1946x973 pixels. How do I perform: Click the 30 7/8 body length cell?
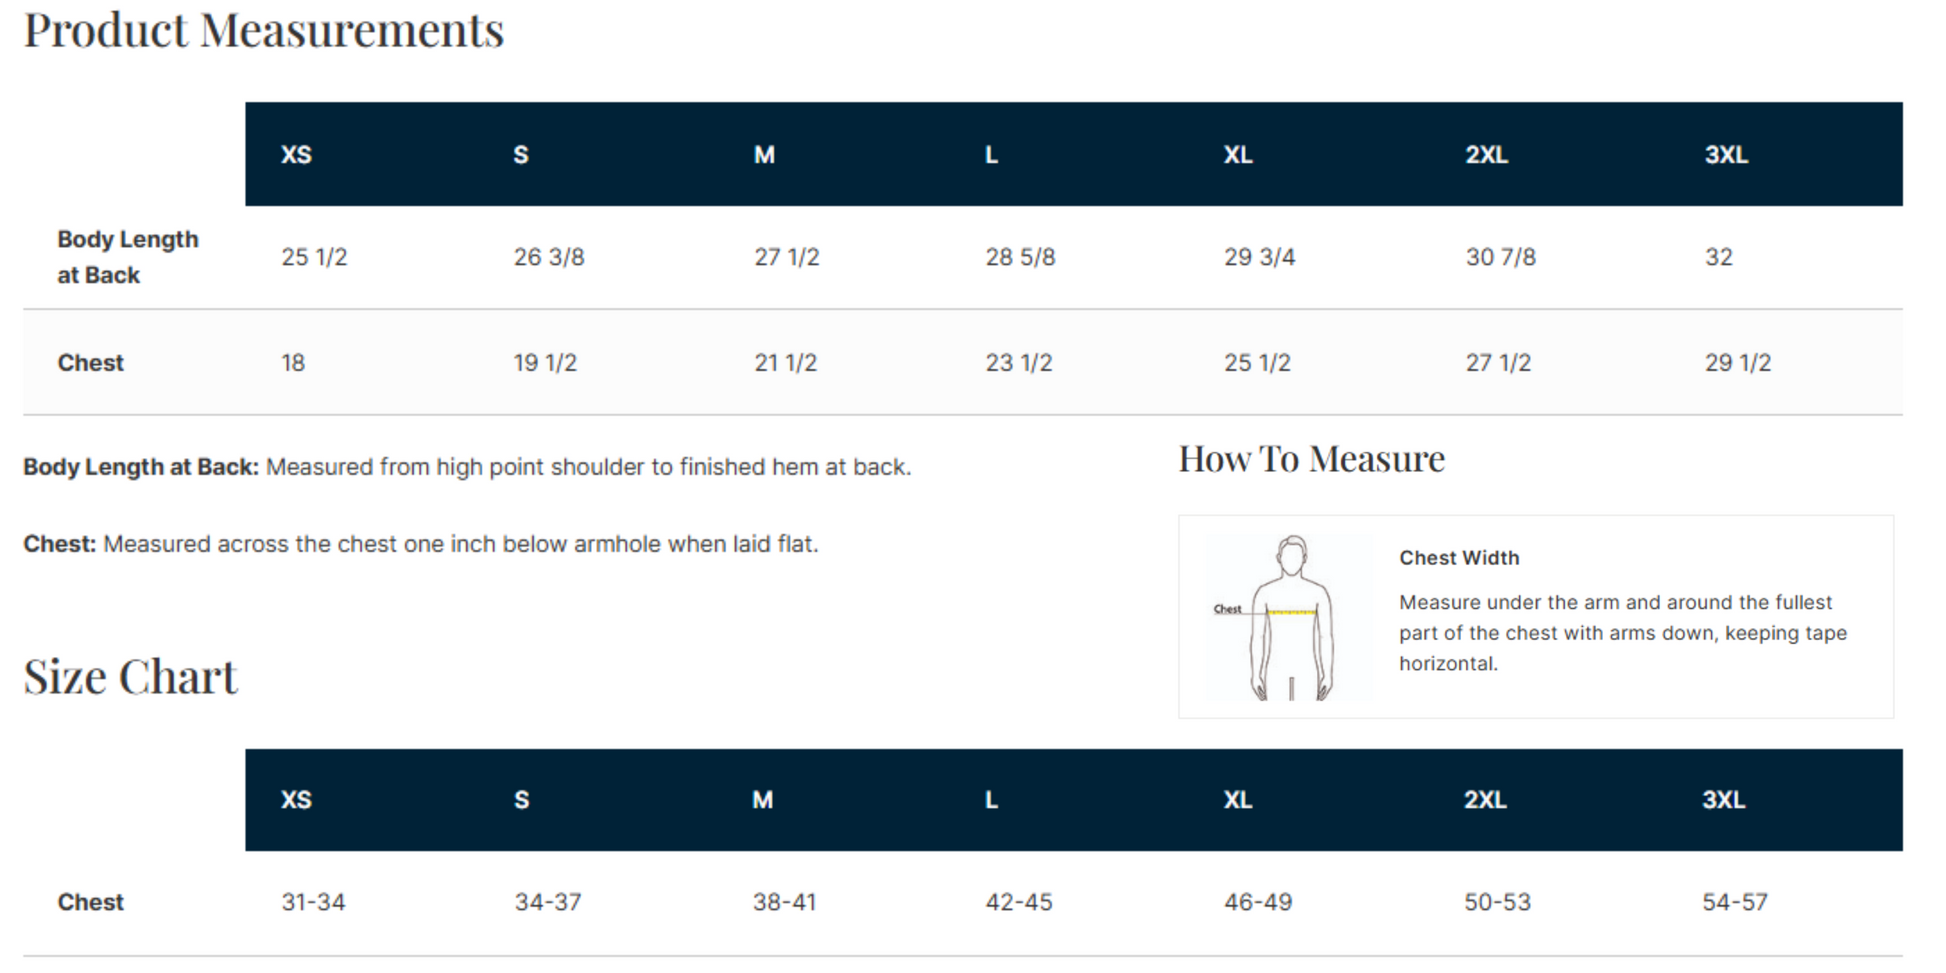(x=1500, y=257)
